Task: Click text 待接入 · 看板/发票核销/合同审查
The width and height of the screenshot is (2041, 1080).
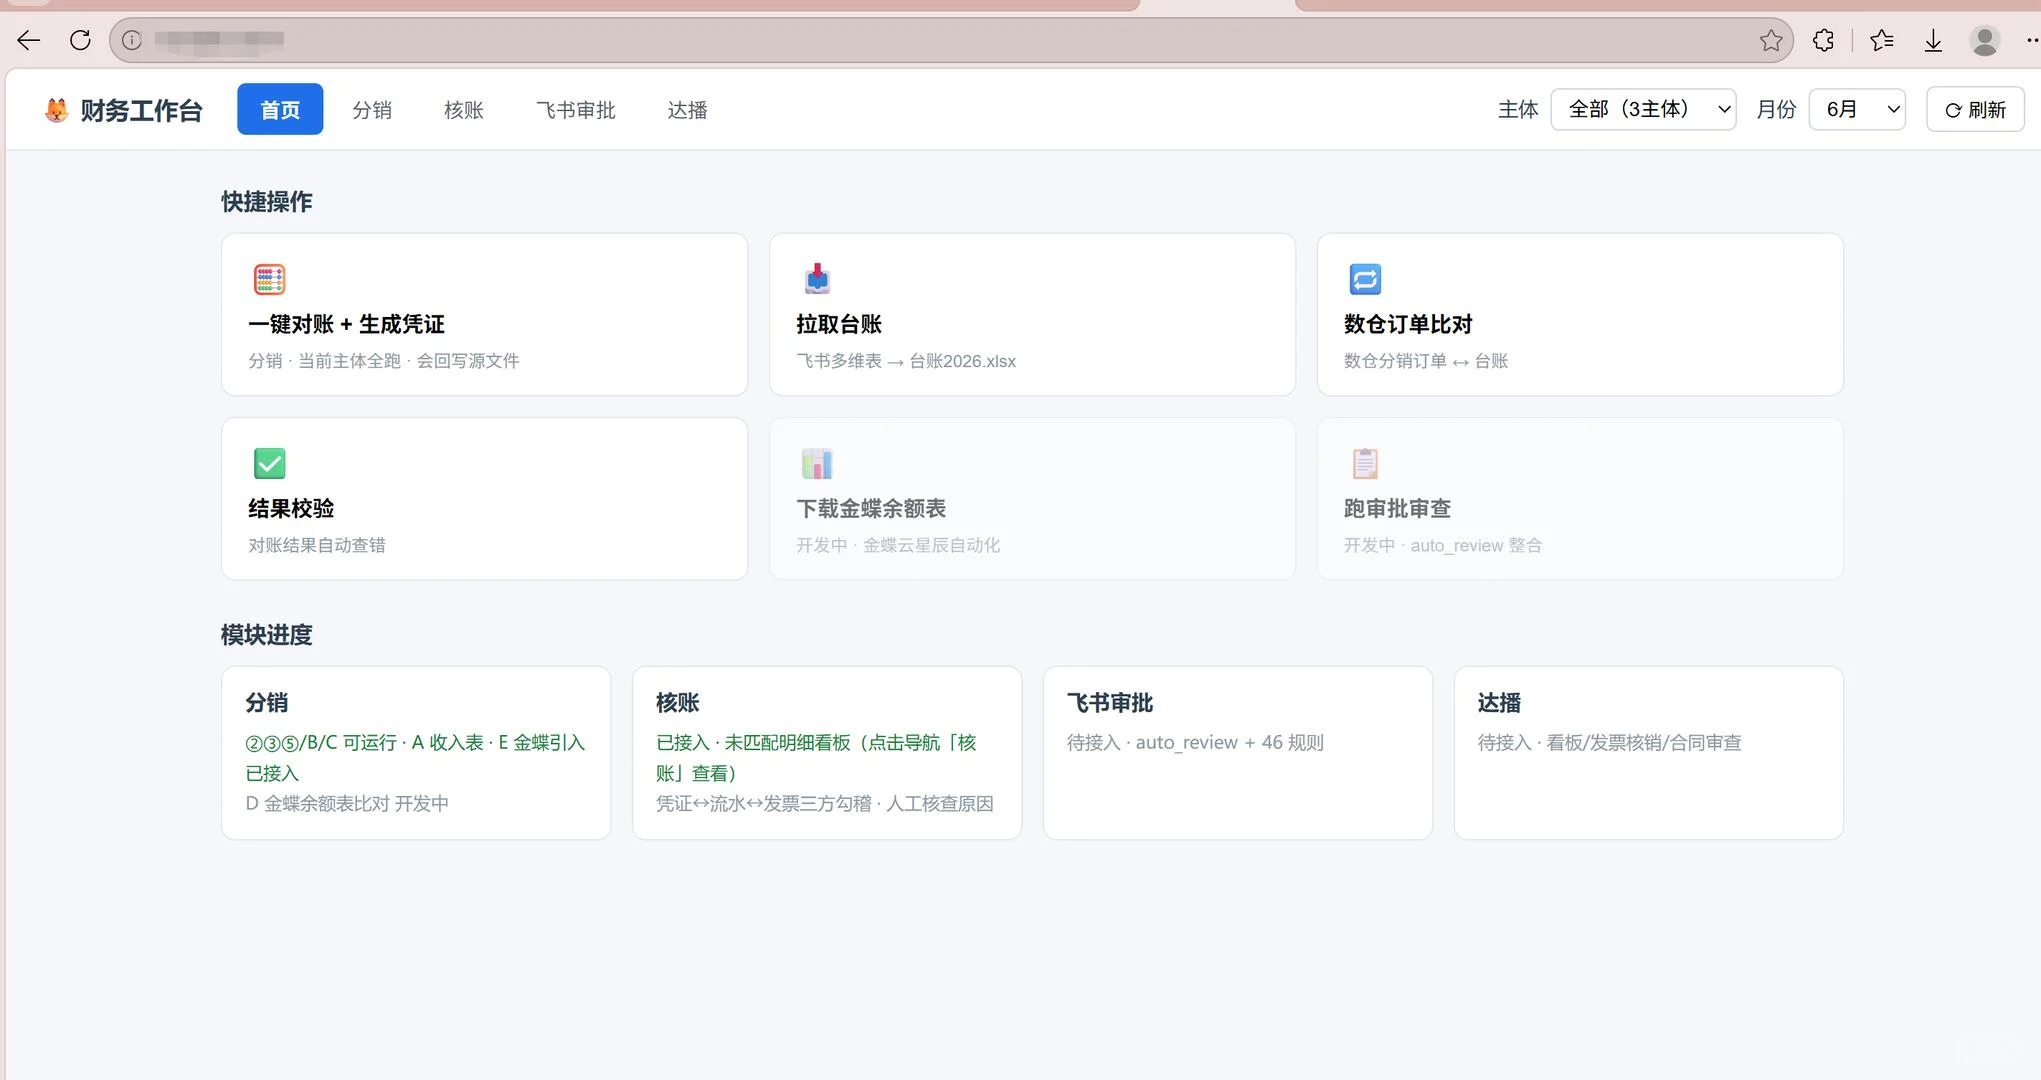Action: (1609, 742)
